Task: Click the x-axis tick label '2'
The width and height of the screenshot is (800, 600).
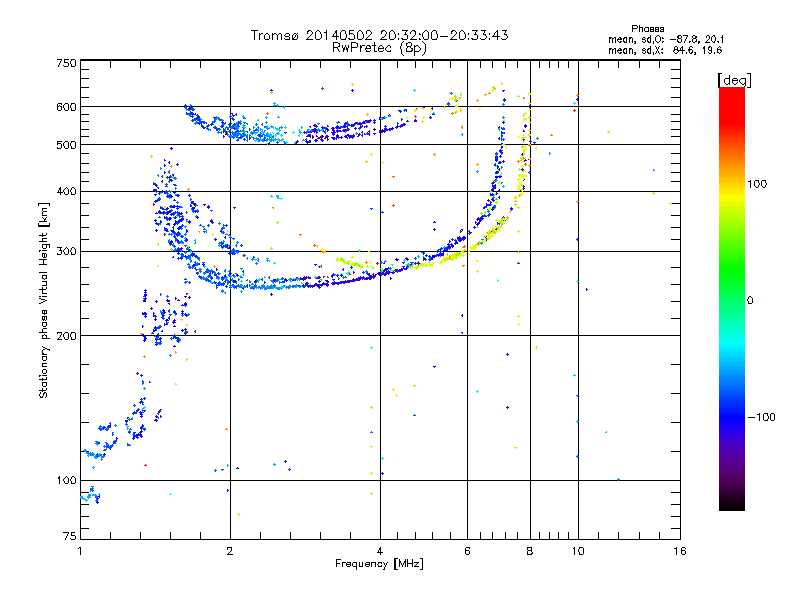Action: pos(230,551)
